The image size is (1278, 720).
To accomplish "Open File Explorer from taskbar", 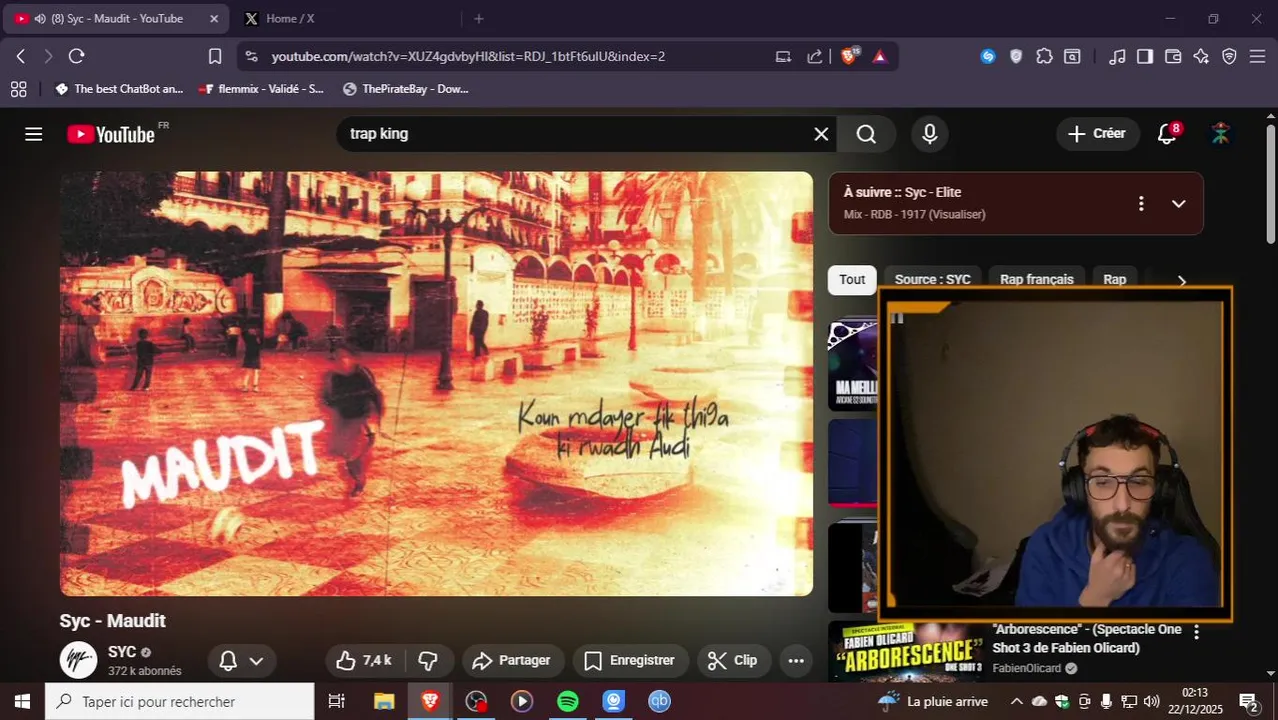I will click(x=384, y=702).
